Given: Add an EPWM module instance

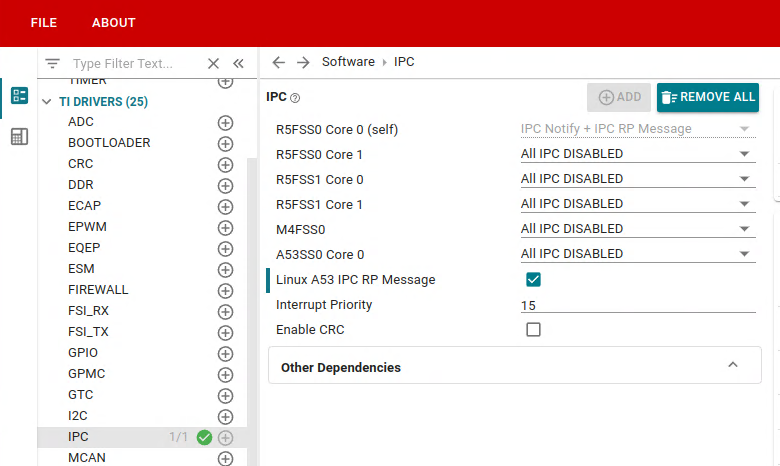Looking at the screenshot, I should click(225, 228).
